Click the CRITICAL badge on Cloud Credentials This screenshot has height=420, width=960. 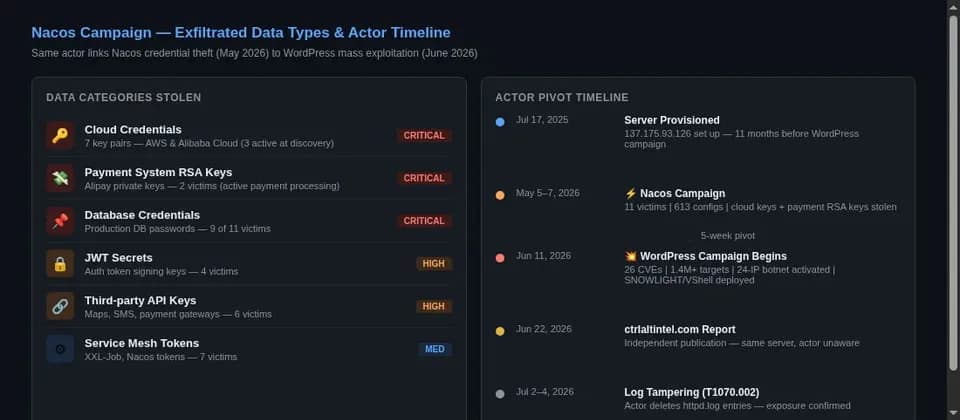click(424, 135)
